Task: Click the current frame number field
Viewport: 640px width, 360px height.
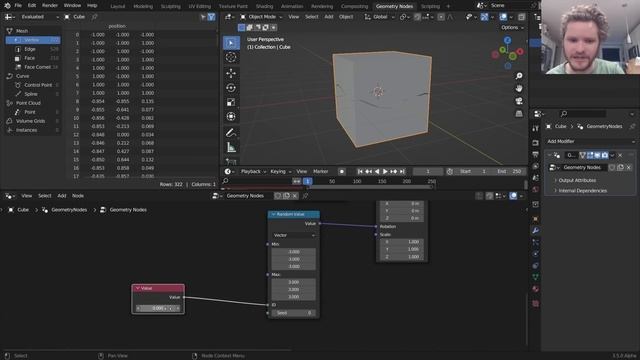Action: point(427,171)
